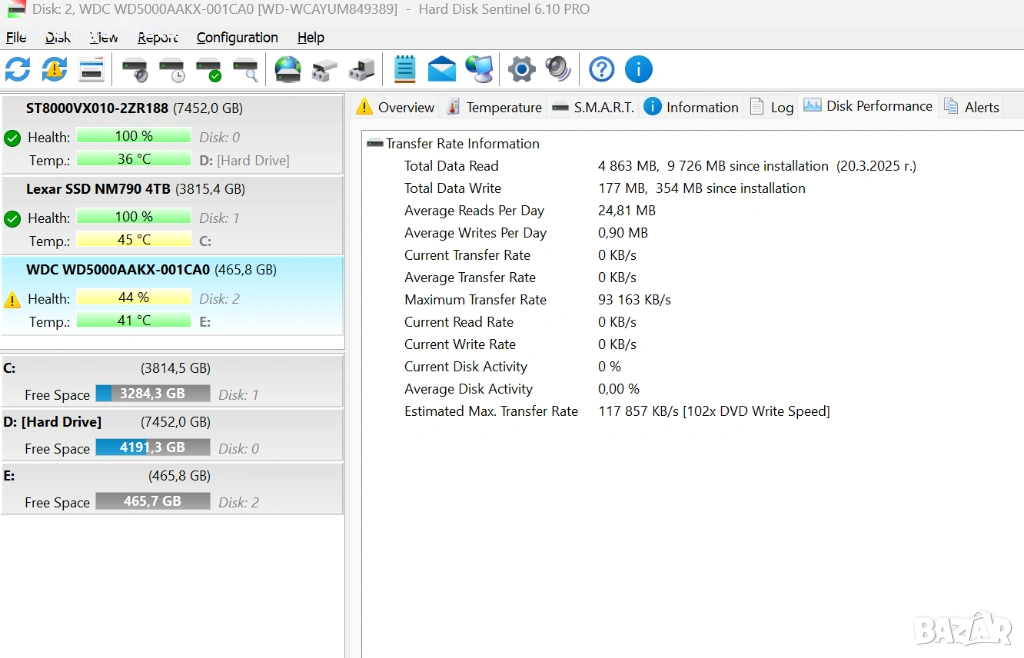Image resolution: width=1024 pixels, height=658 pixels.
Task: Click the C: free space bar
Action: tap(153, 394)
